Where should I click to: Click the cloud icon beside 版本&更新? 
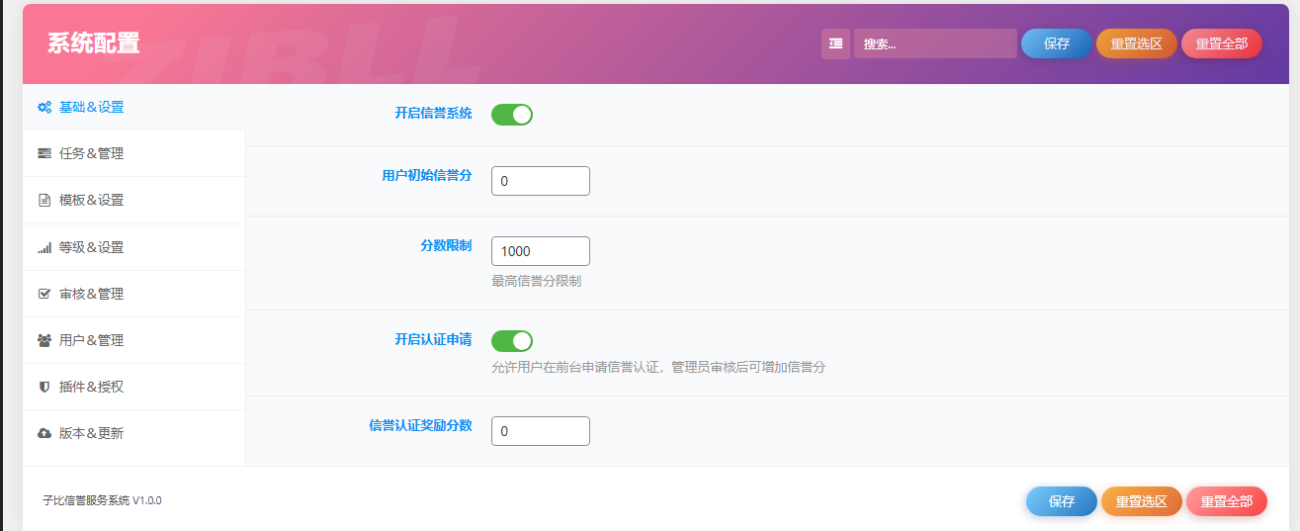[44, 434]
